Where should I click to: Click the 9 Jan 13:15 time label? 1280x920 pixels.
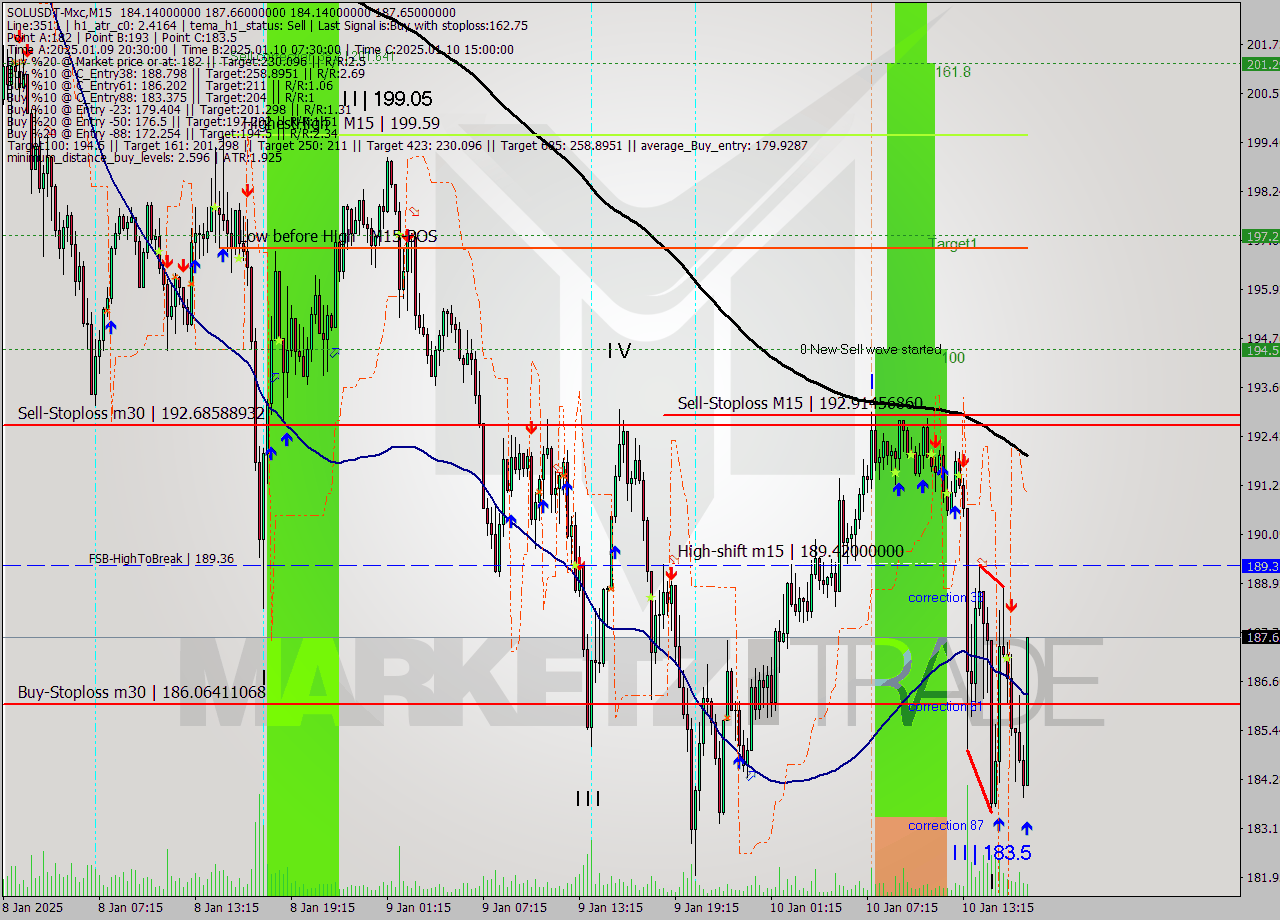pyautogui.click(x=610, y=908)
